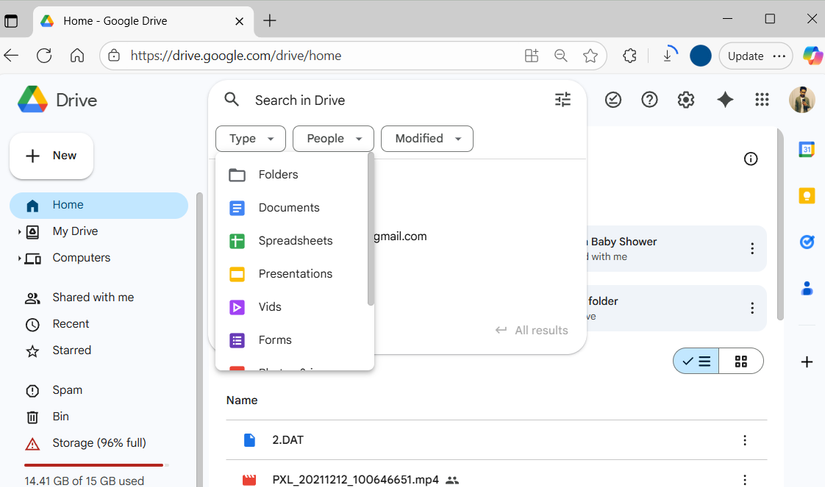
Task: Open Shared with me section
Action: (92, 298)
